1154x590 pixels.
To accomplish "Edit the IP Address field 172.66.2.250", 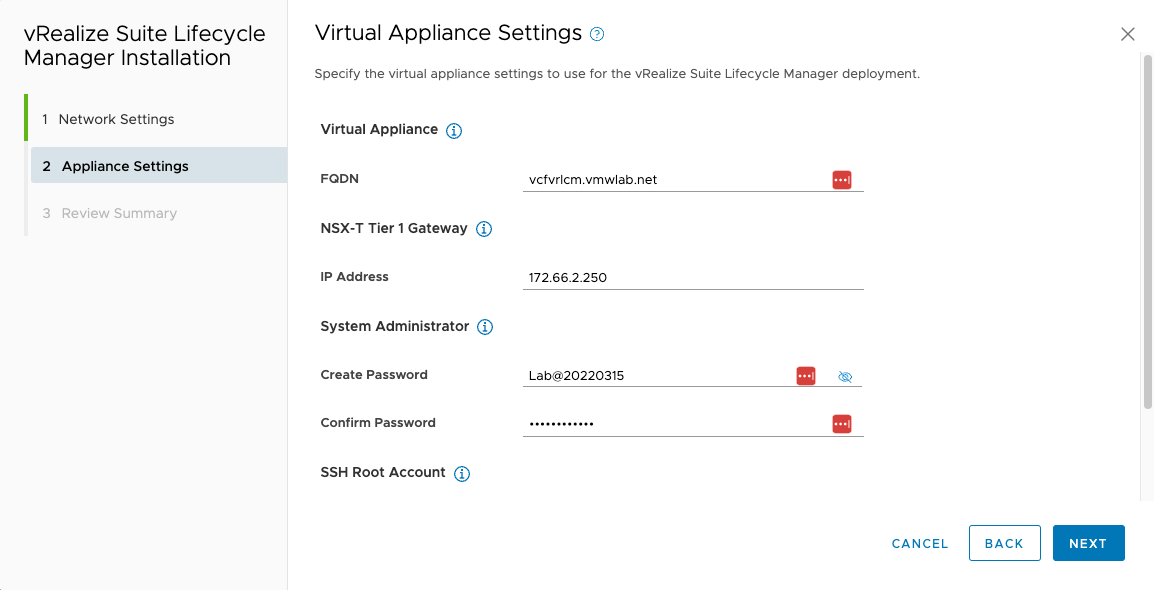I will [x=693, y=277].
